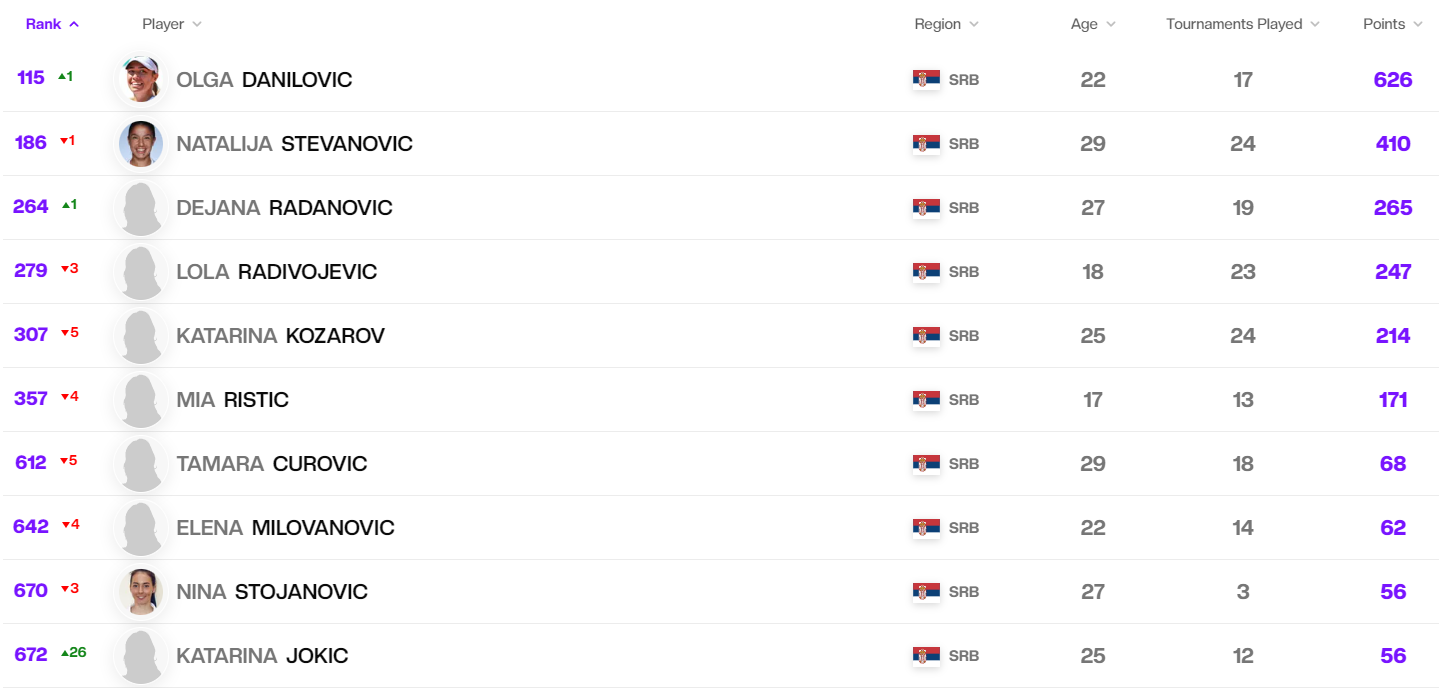
Task: Open the Player column sort dropdown
Action: [172, 24]
